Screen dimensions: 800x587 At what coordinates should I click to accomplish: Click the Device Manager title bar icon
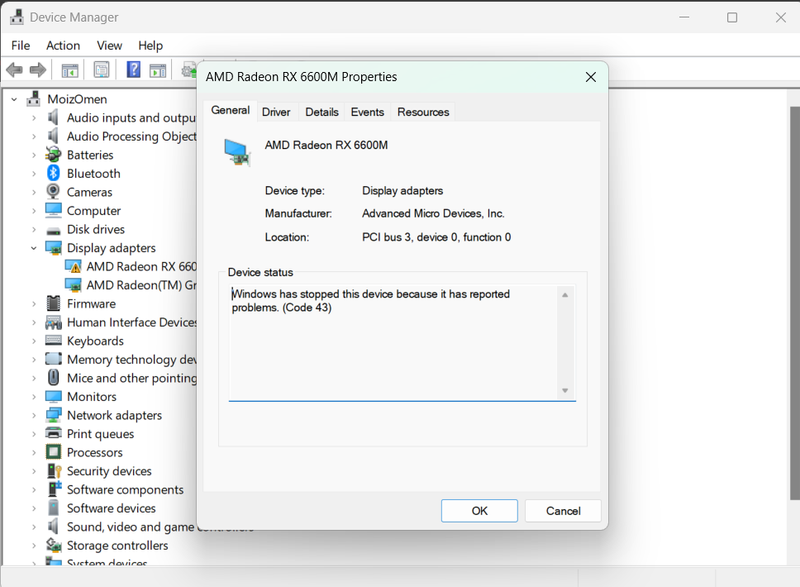click(17, 17)
